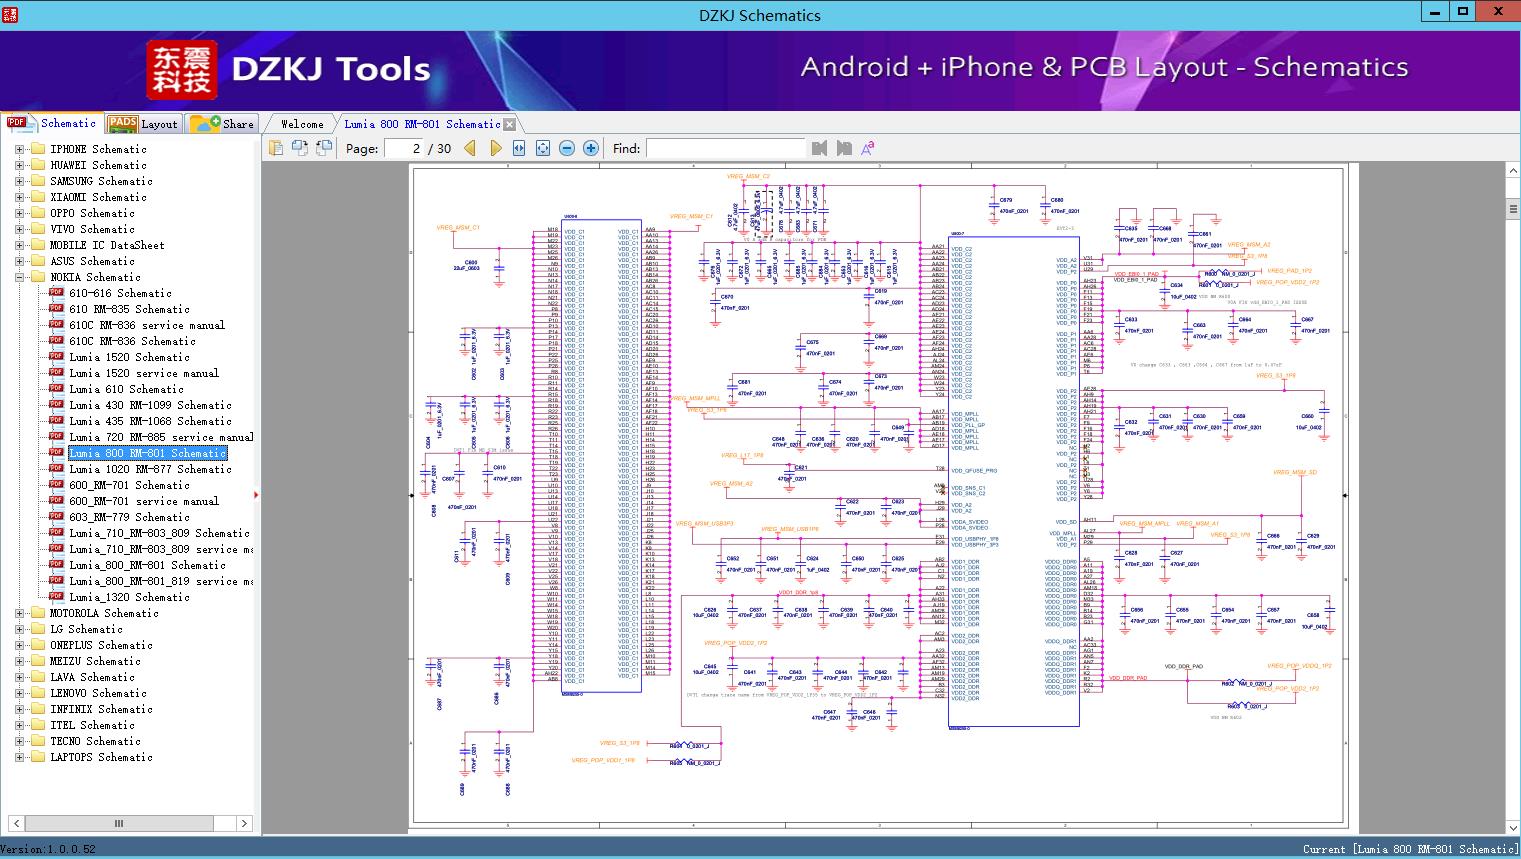Open Lumia 1520 service manual

click(x=144, y=373)
